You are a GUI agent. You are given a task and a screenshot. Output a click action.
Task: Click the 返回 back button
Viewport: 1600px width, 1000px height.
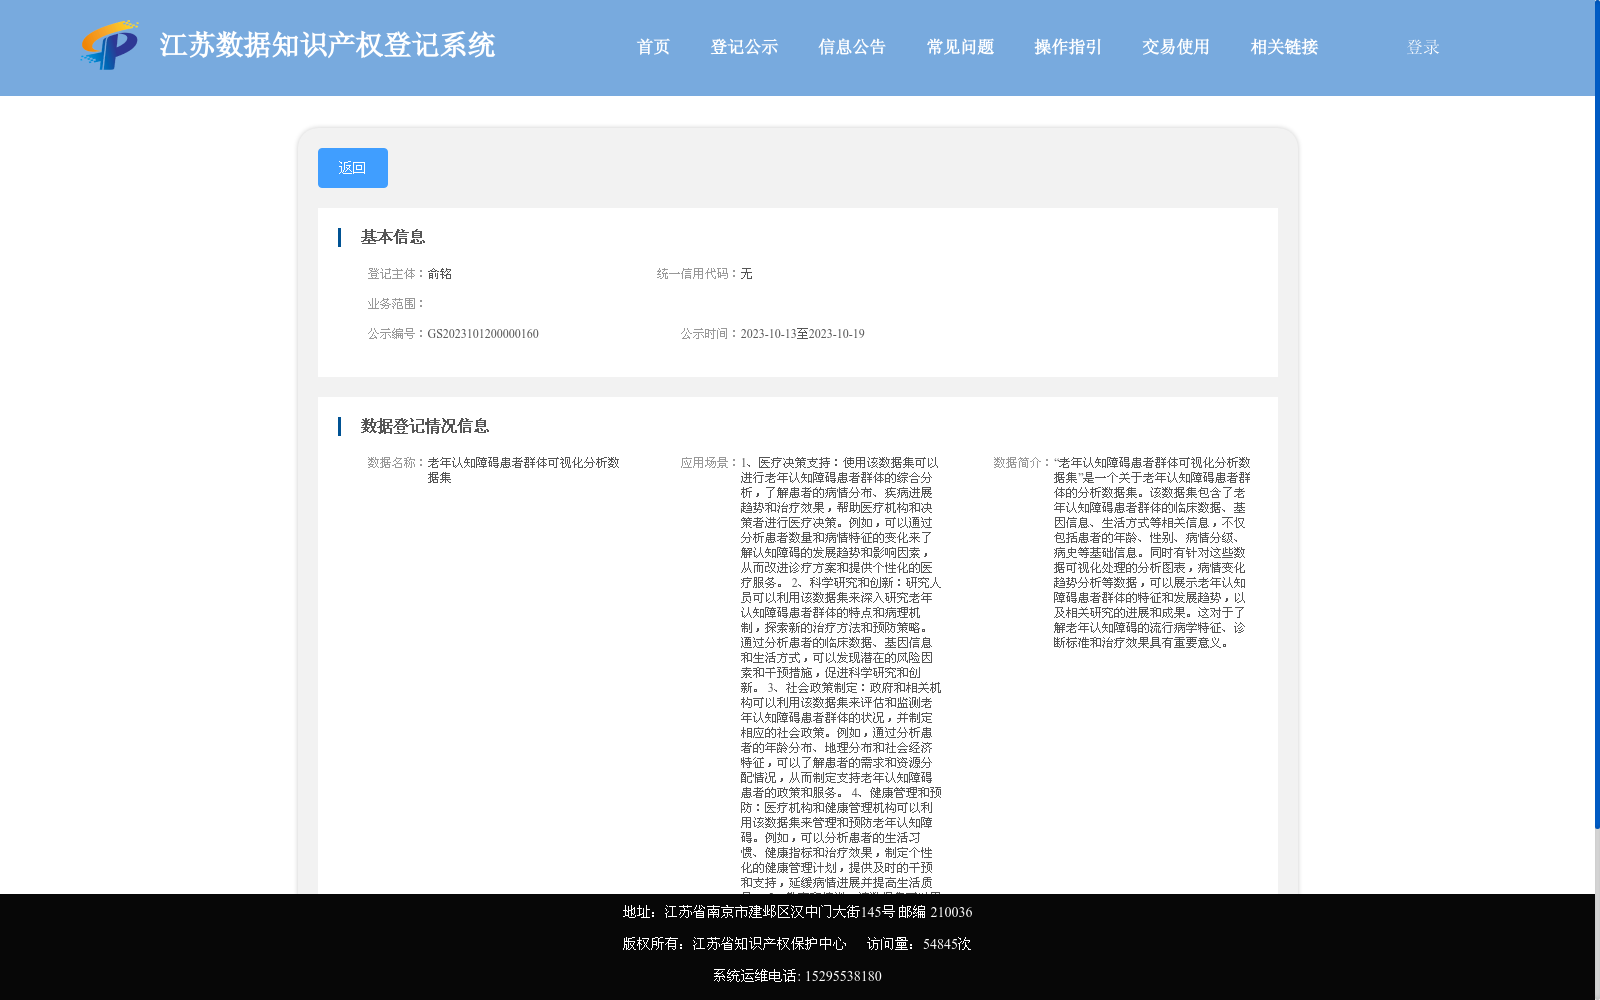[353, 168]
